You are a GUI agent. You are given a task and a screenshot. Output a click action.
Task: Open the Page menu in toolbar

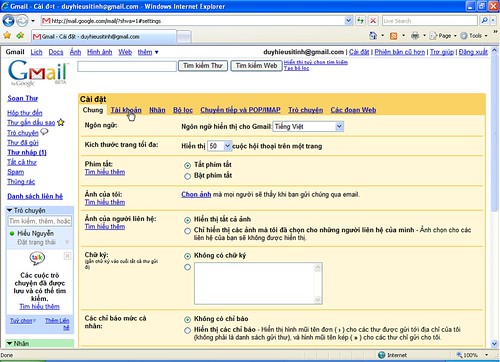click(443, 36)
